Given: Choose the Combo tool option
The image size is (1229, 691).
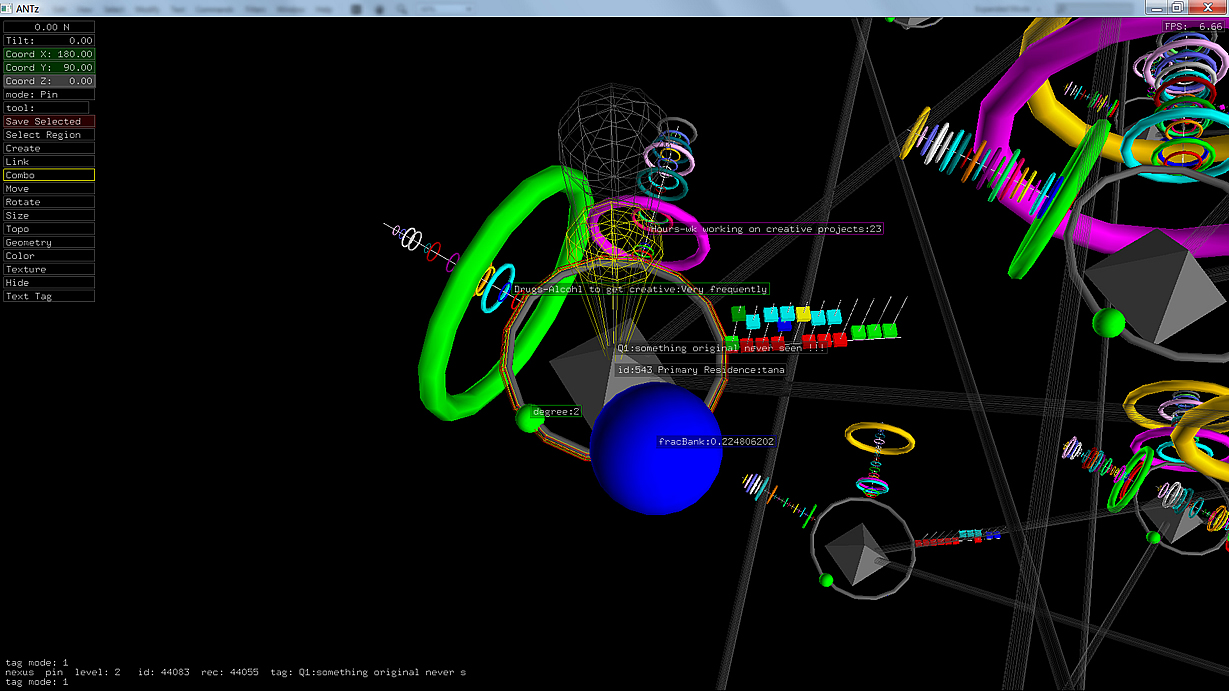Looking at the screenshot, I should [49, 175].
